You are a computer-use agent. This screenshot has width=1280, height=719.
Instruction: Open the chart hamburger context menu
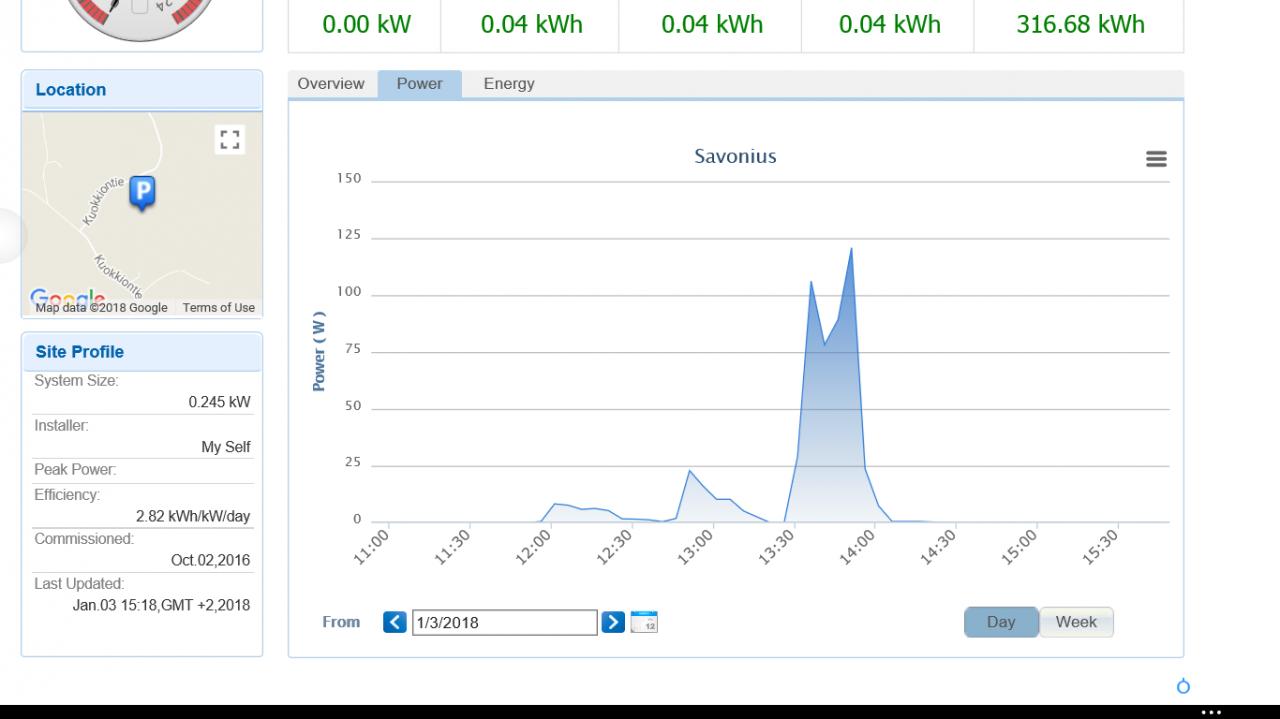pos(1156,159)
